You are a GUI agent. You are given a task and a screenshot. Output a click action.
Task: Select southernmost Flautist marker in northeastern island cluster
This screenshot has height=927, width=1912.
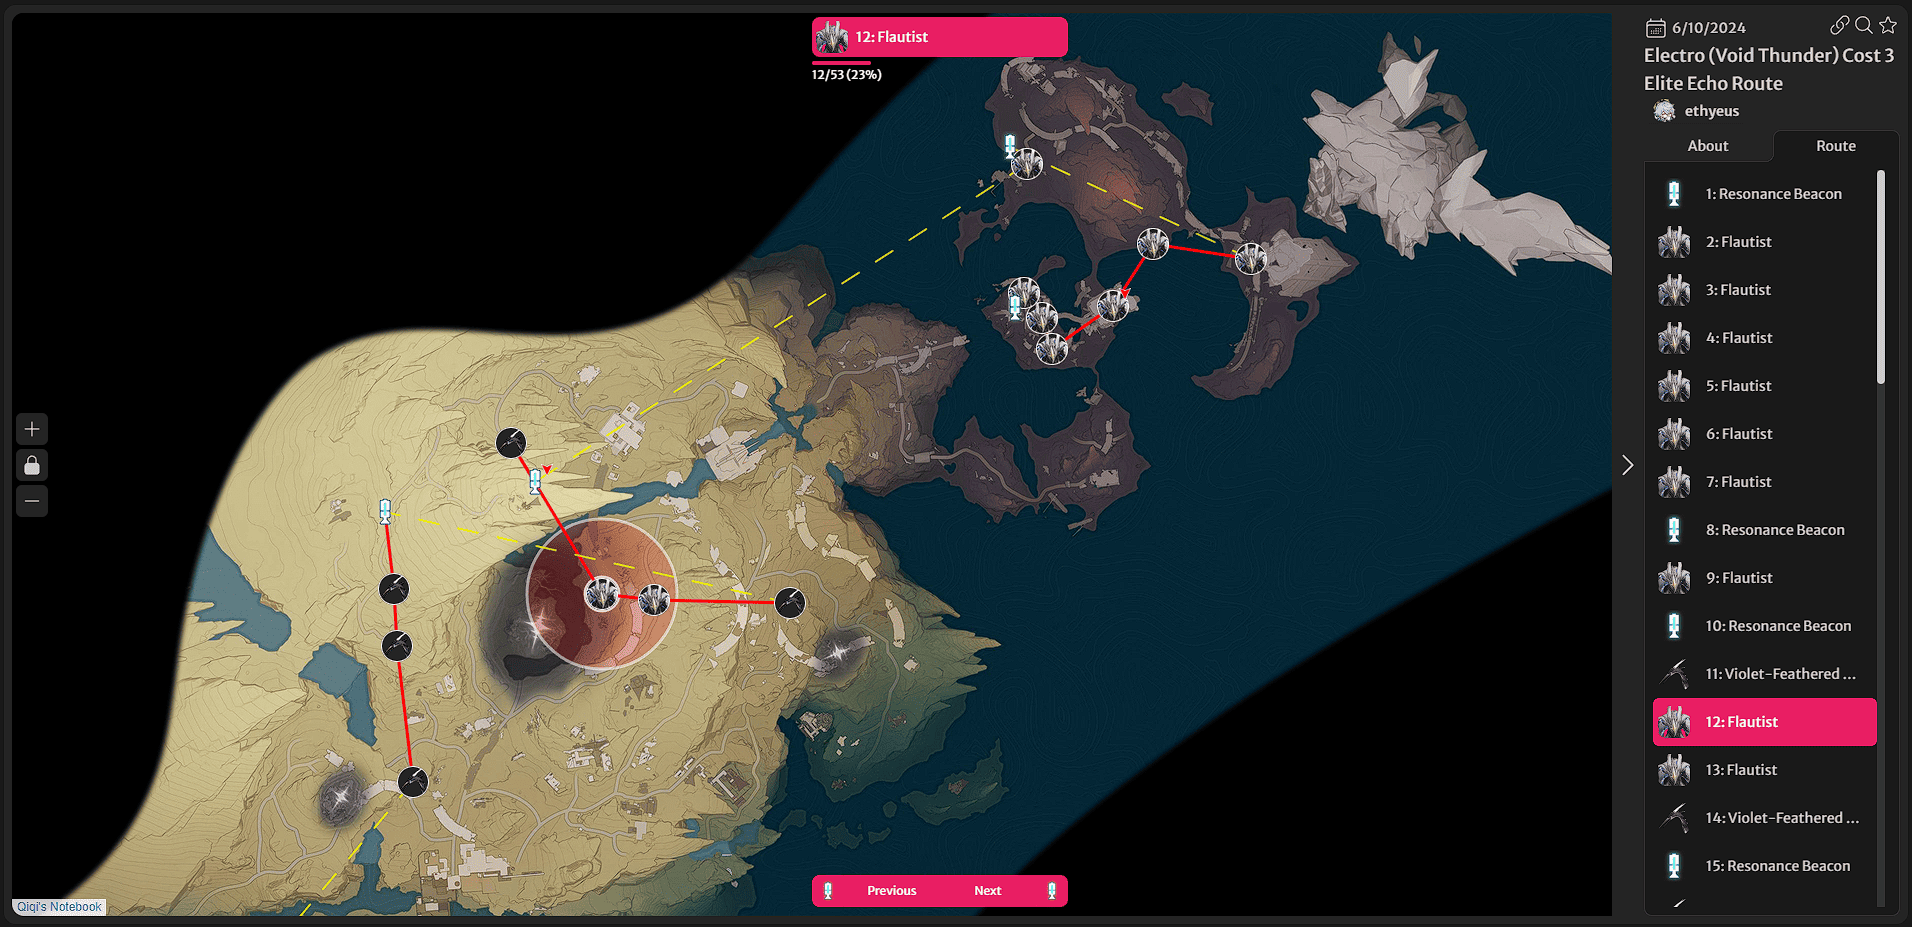point(1052,349)
